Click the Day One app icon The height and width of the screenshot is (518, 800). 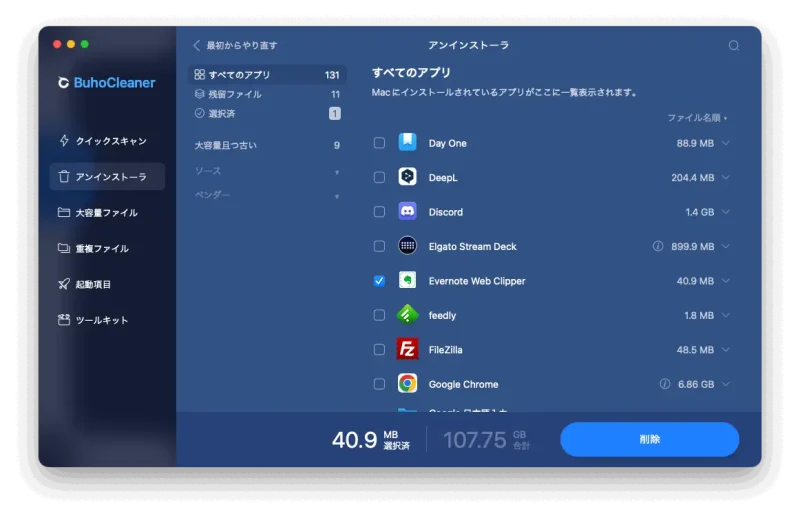(x=407, y=142)
